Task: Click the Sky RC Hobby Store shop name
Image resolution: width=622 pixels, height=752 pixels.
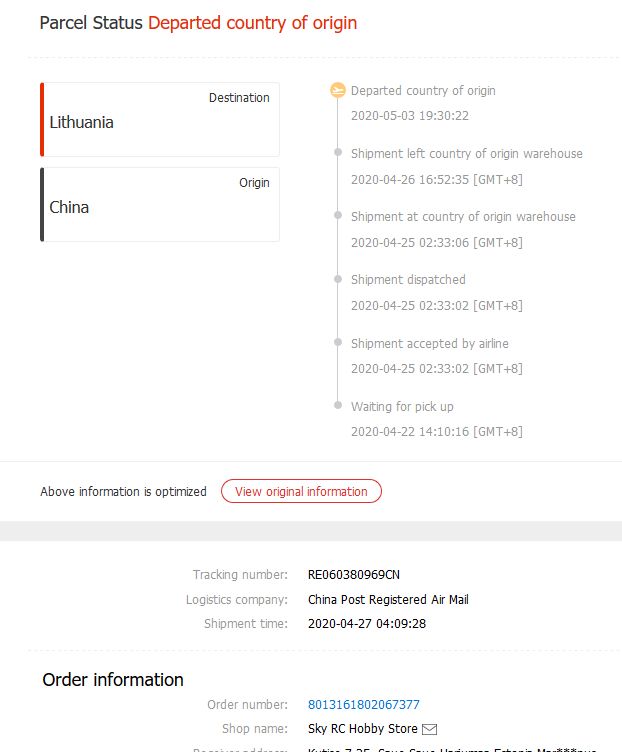Action: 361,729
